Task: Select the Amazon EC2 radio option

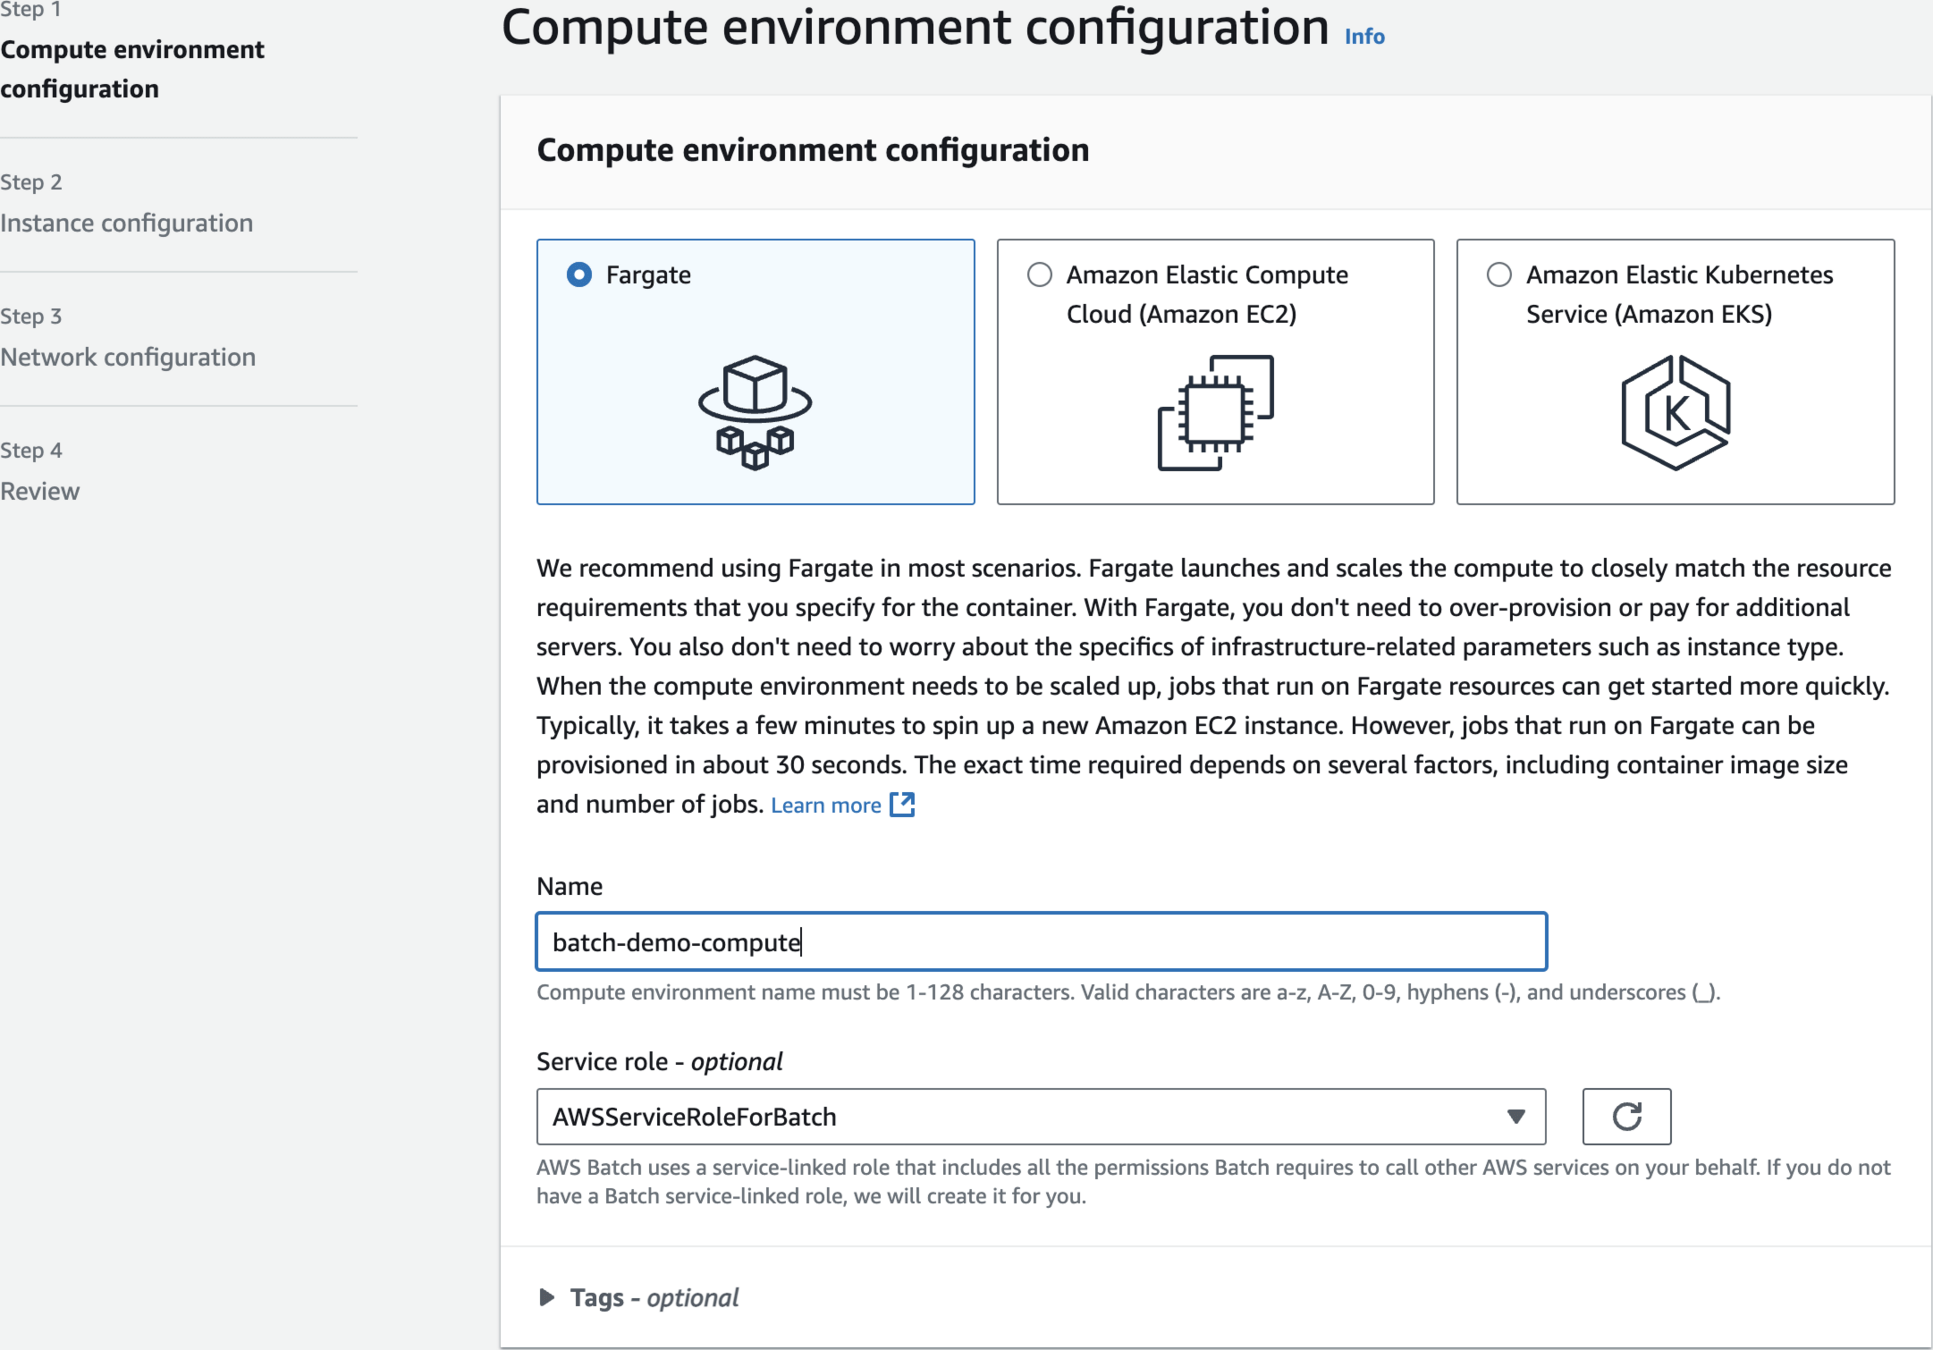Action: [x=1039, y=275]
